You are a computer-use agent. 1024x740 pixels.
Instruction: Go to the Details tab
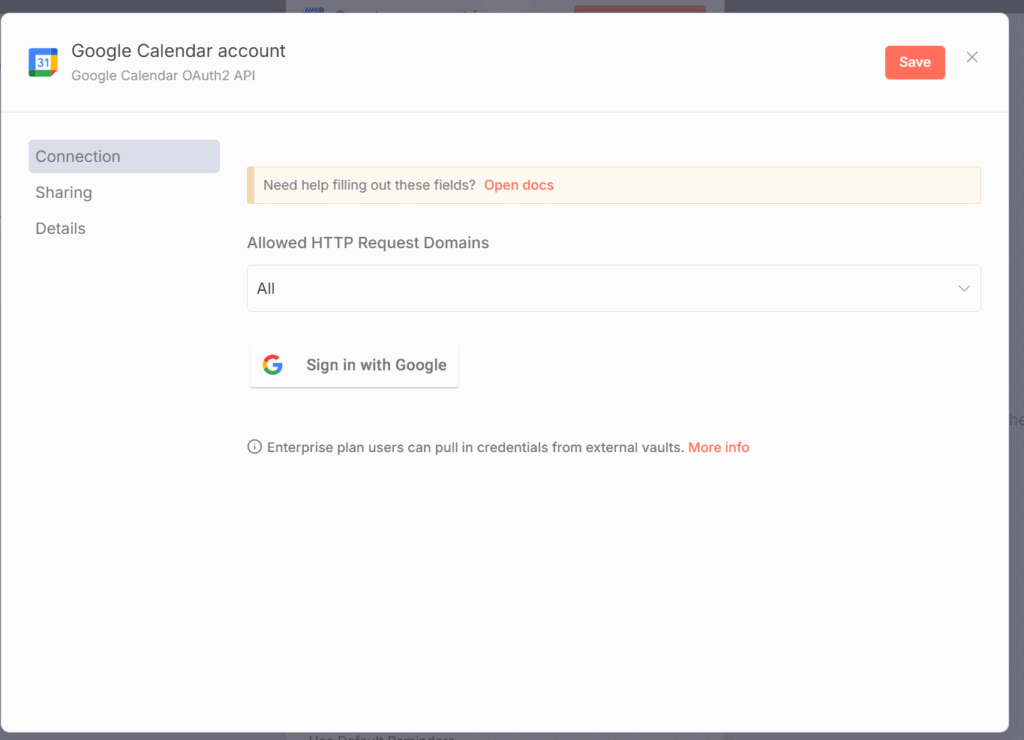(x=61, y=229)
